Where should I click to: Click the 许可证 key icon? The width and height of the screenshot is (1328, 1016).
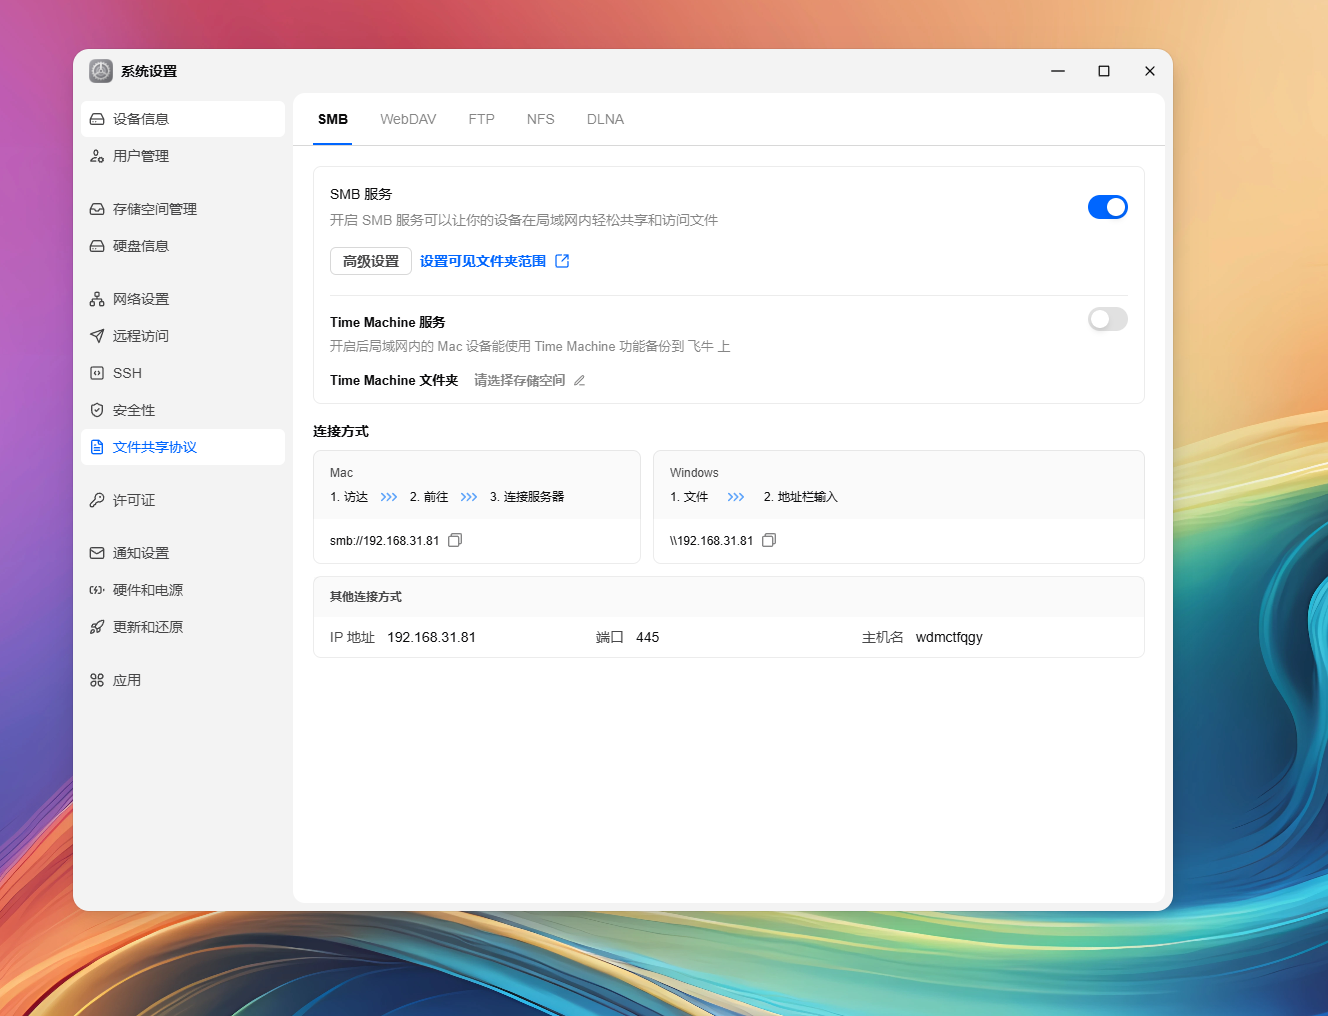pos(97,500)
